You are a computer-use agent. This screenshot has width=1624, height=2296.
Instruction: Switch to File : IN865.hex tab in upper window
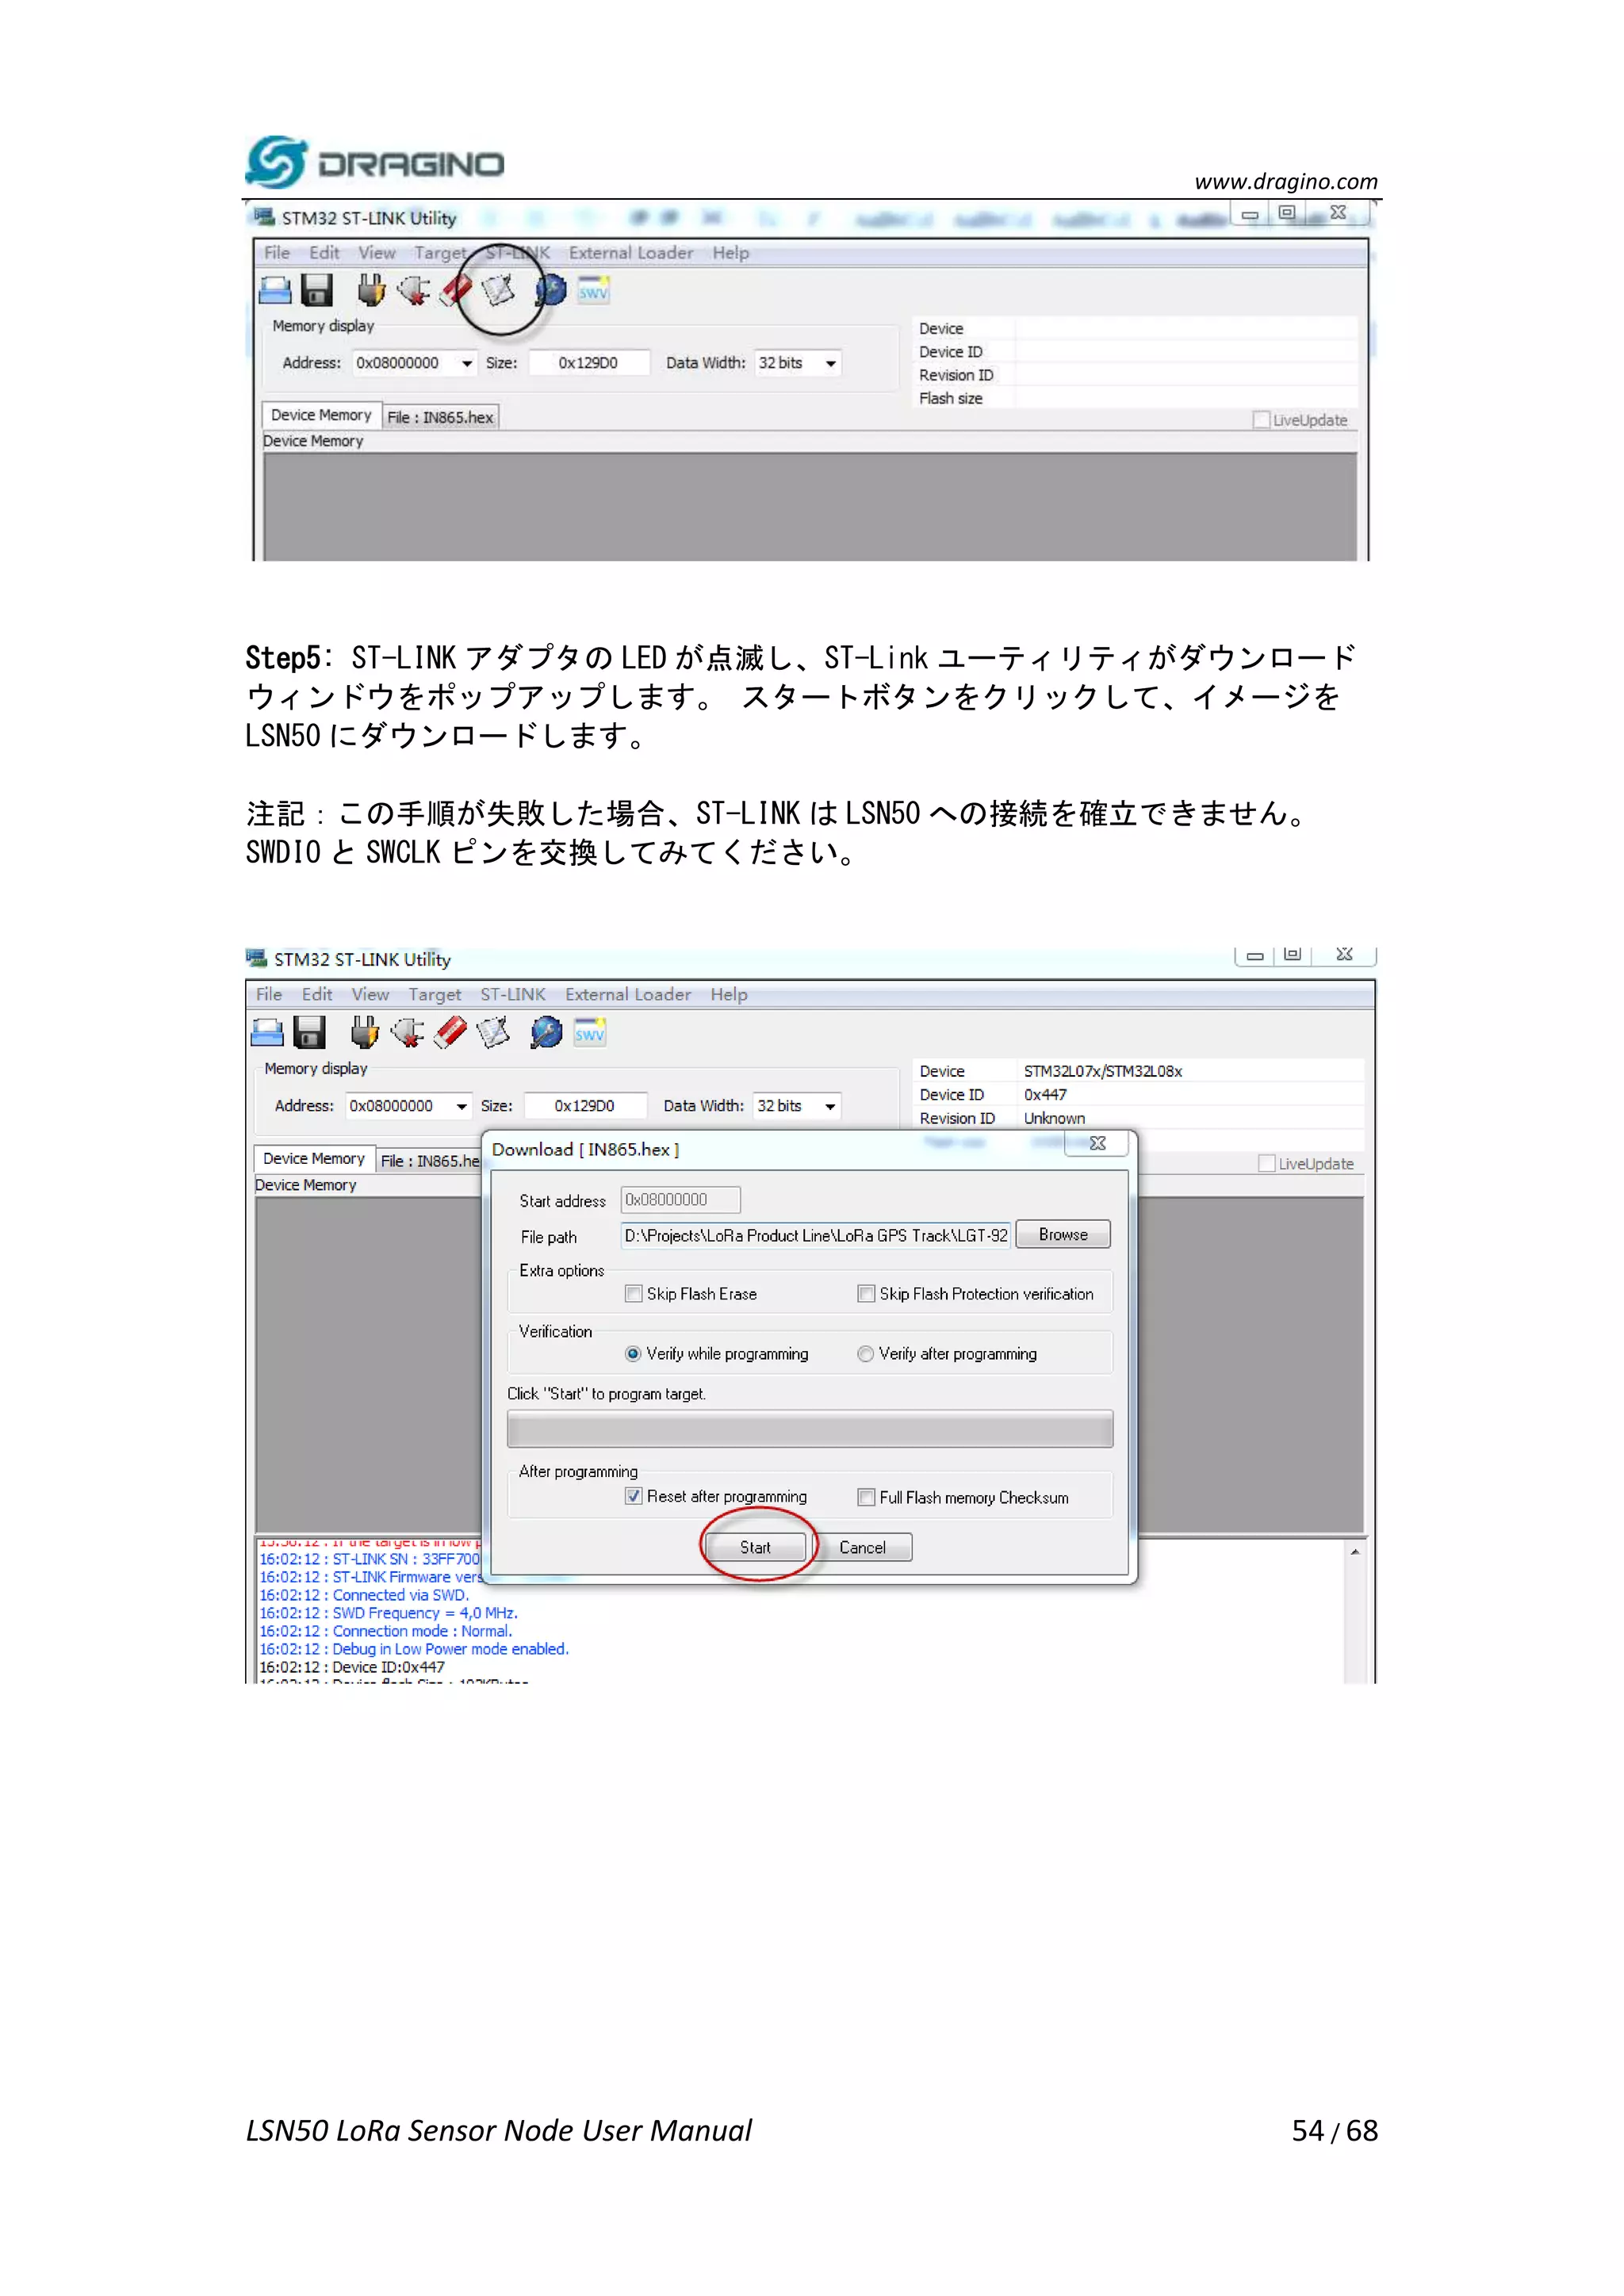click(440, 417)
